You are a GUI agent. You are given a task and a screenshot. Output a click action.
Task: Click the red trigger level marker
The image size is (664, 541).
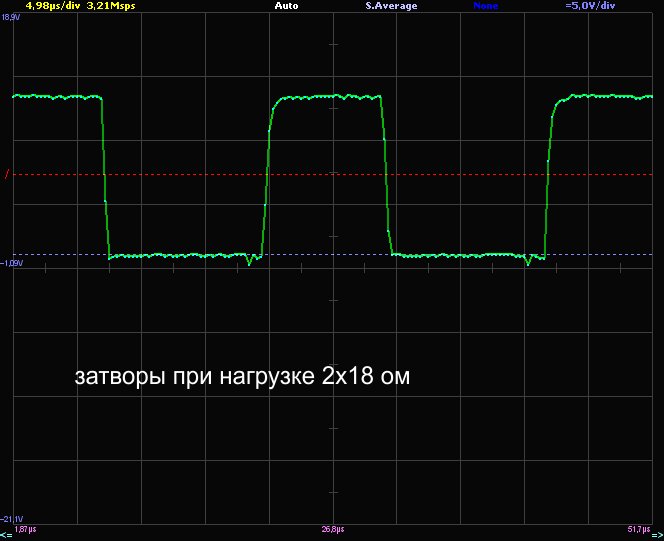click(x=7, y=174)
